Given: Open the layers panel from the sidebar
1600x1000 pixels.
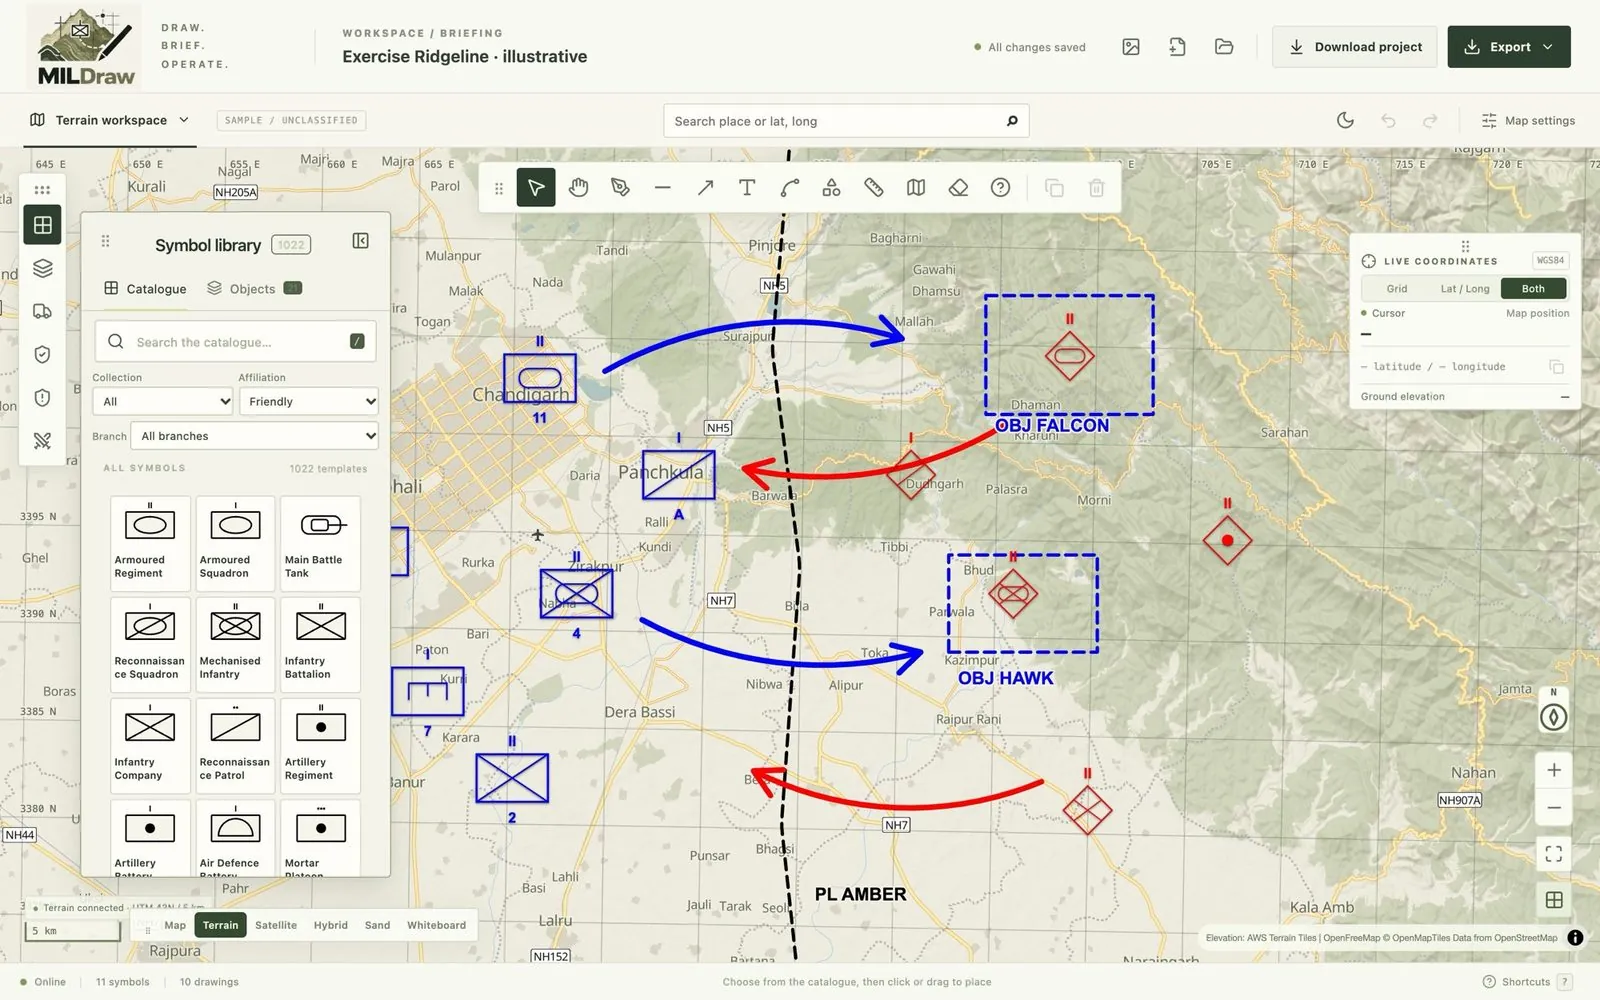Looking at the screenshot, I should tap(42, 268).
